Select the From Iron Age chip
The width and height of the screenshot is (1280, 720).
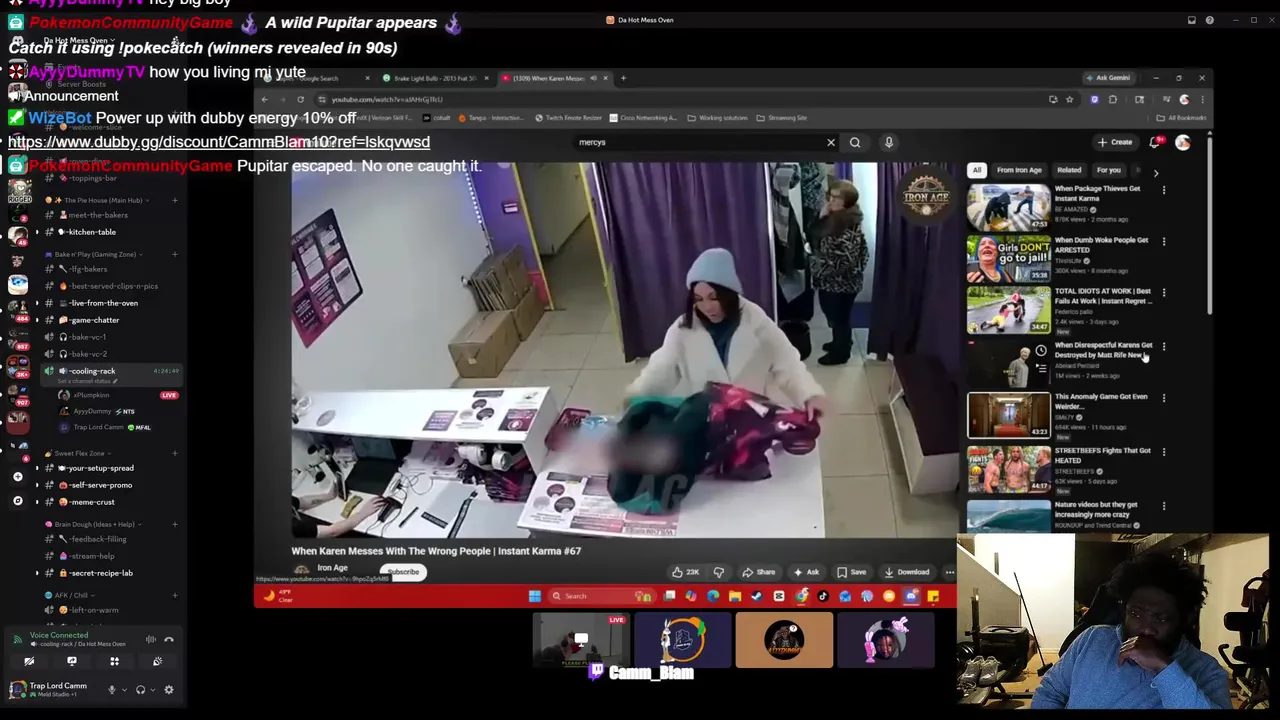pos(1019,170)
